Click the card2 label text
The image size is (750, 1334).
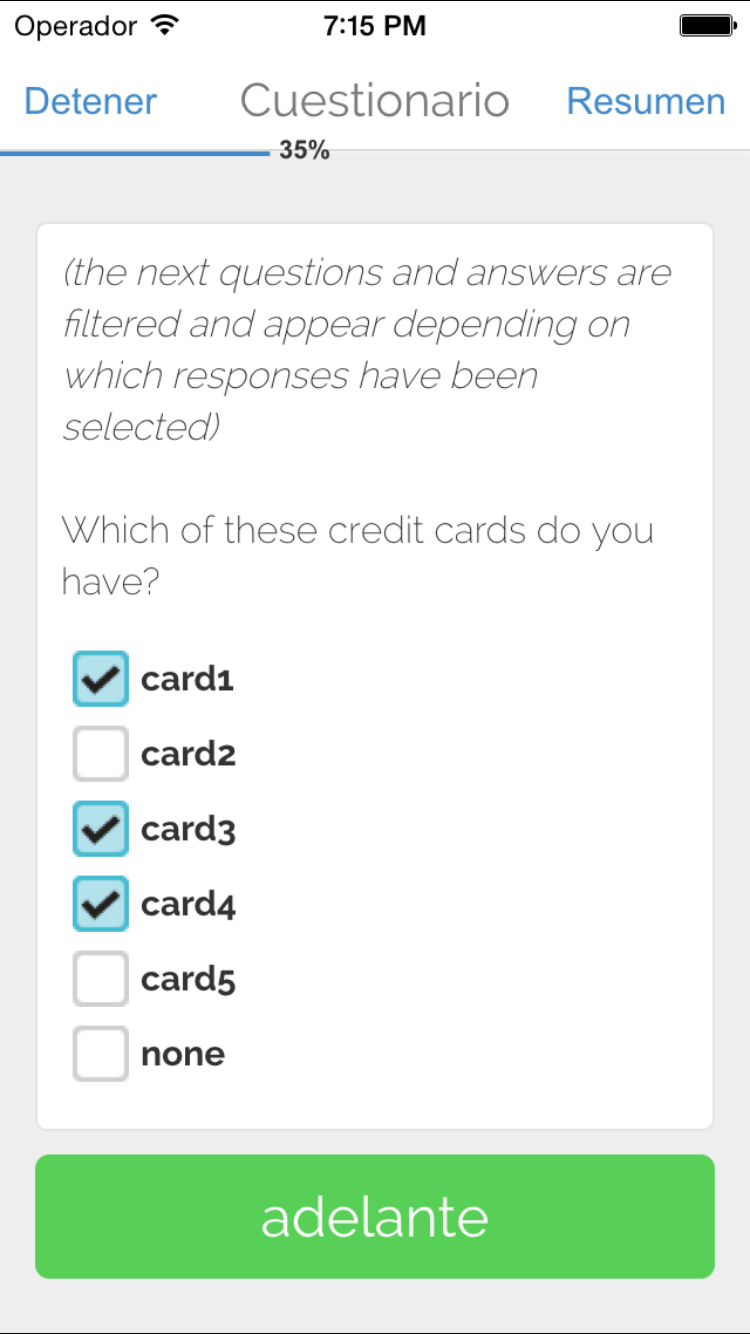click(x=188, y=754)
